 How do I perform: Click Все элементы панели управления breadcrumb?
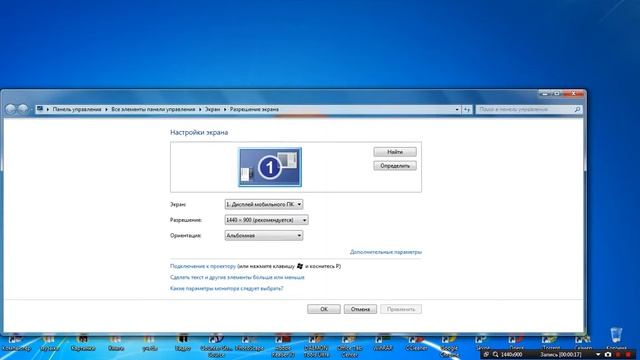coord(153,109)
